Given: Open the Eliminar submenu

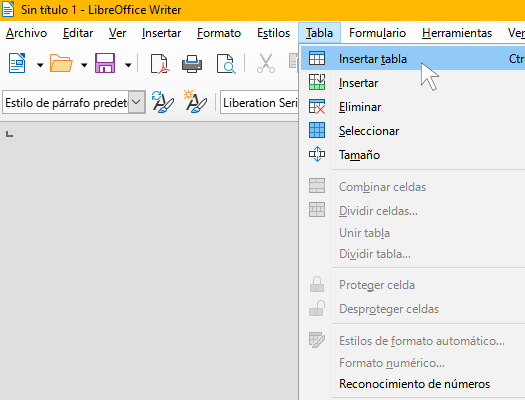Looking at the screenshot, I should tap(413, 107).
